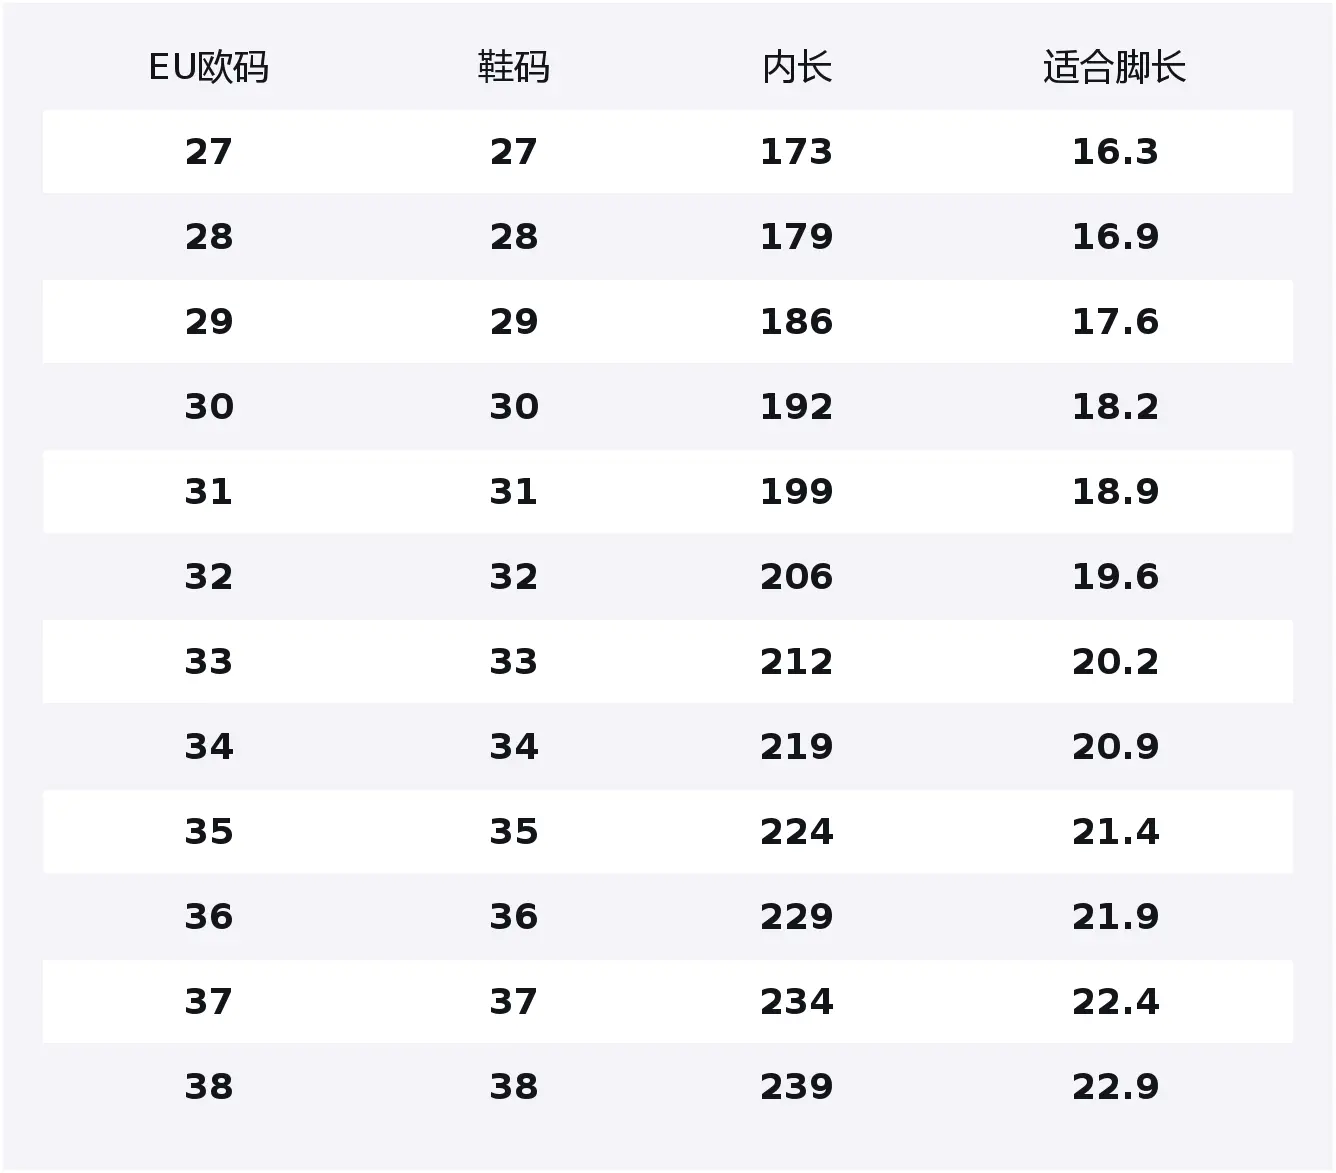This screenshot has width=1336, height=1173.
Task: Click the 内长 column header
Action: click(x=796, y=68)
